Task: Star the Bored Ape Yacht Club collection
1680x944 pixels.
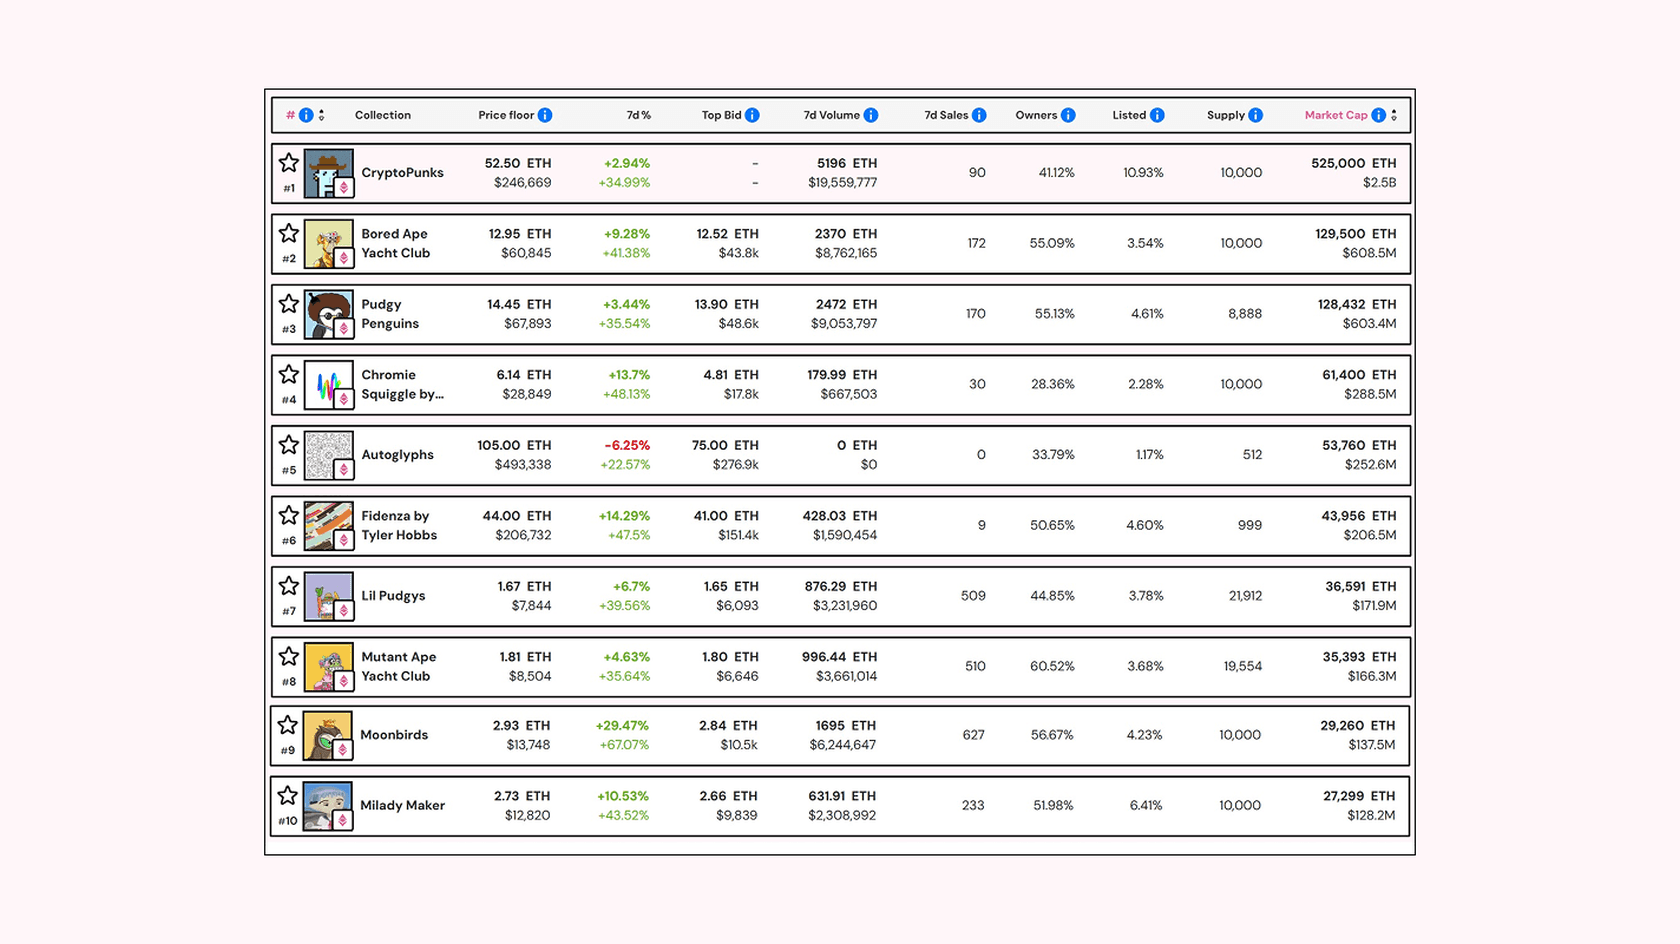Action: click(x=289, y=233)
